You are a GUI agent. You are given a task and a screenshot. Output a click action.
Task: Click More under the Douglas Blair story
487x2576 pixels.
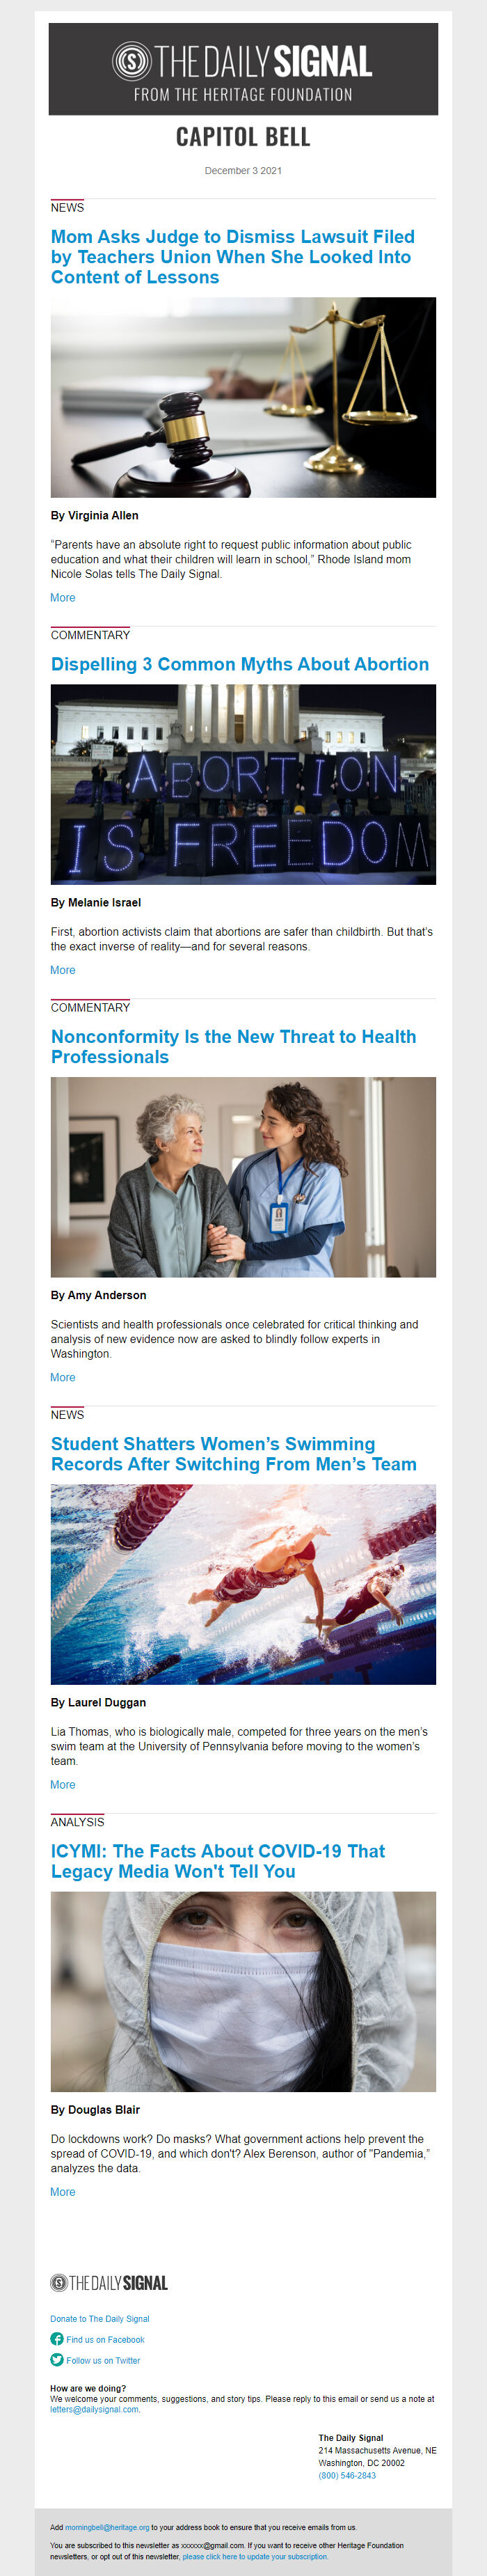(x=63, y=2192)
